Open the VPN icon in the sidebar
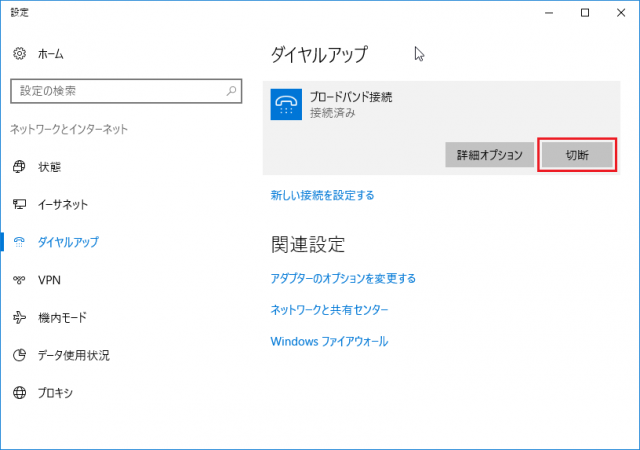 tap(19, 280)
